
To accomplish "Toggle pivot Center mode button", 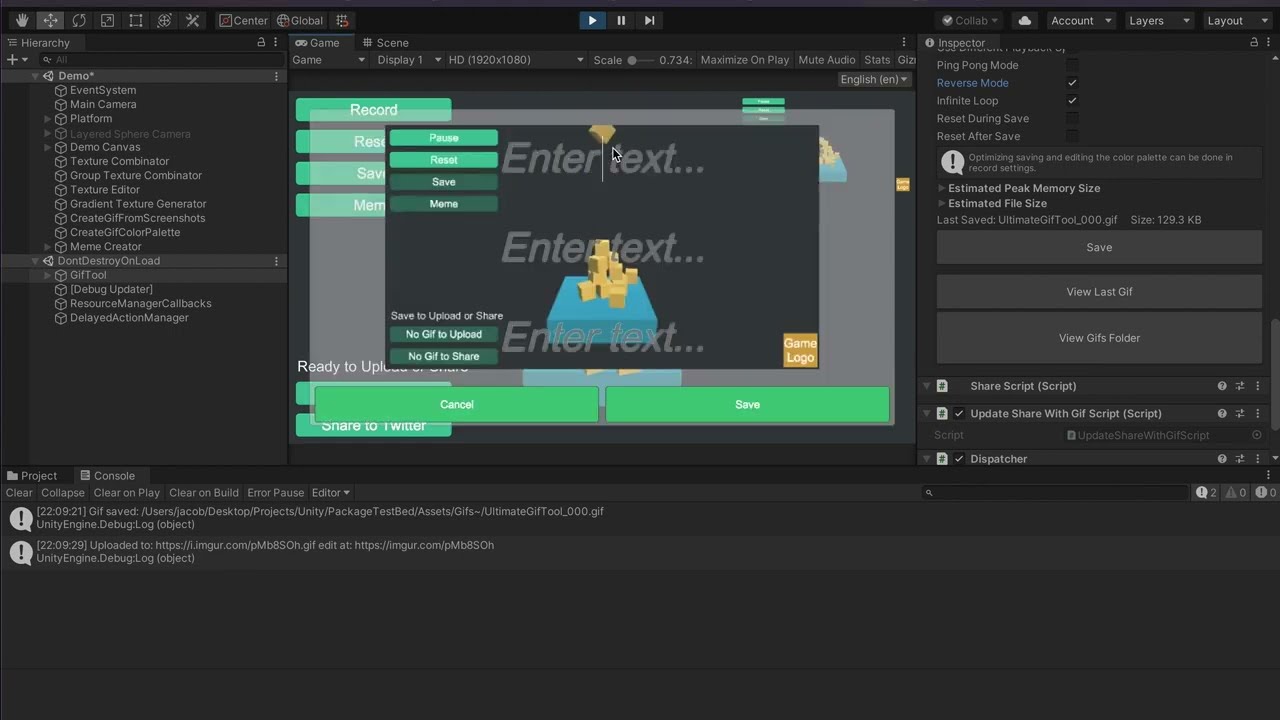I will coord(244,20).
